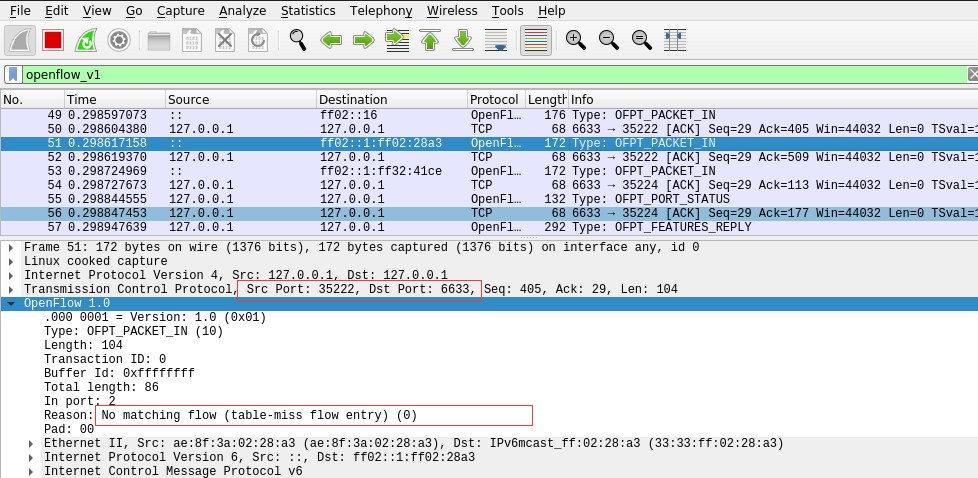Jump to the first packet

[x=430, y=41]
